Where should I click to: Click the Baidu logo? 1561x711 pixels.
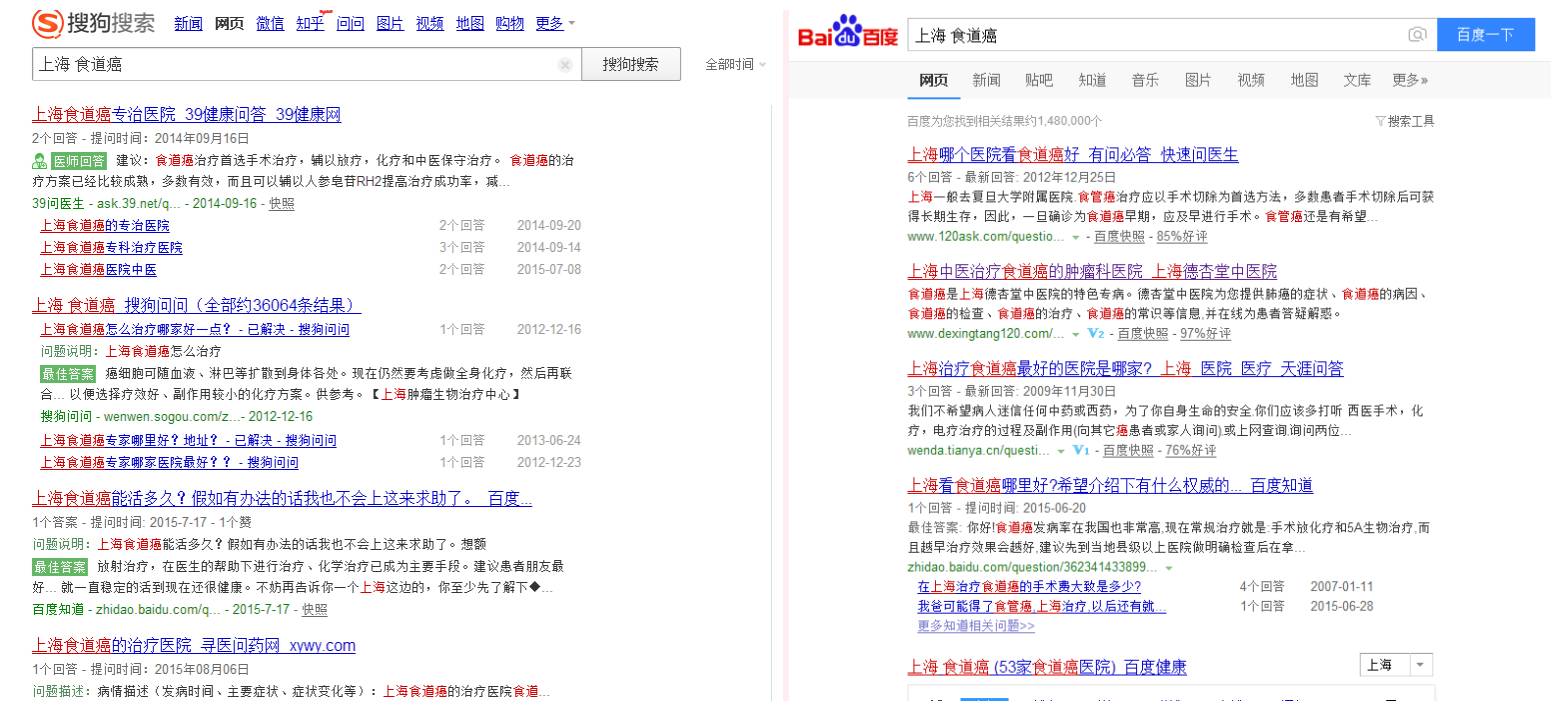point(847,33)
